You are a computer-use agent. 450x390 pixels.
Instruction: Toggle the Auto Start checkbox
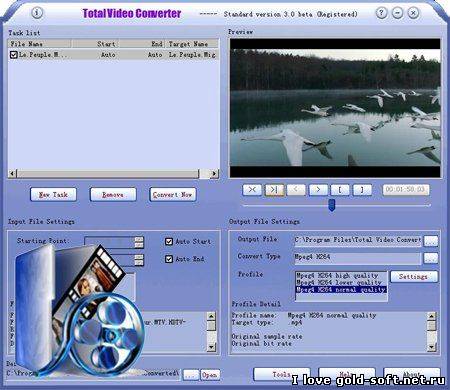coord(169,241)
